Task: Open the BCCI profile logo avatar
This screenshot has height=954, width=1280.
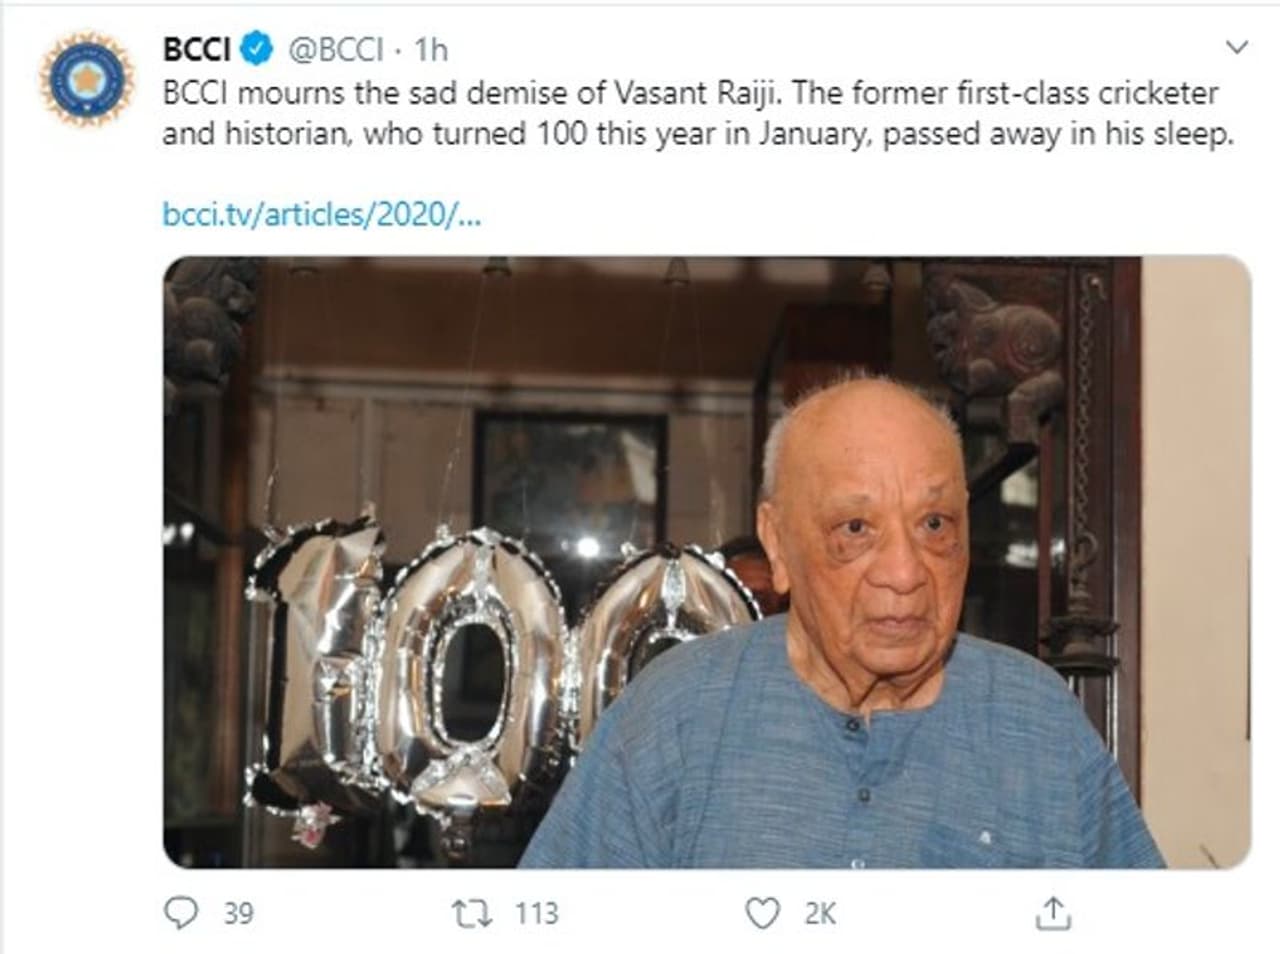Action: coord(87,80)
